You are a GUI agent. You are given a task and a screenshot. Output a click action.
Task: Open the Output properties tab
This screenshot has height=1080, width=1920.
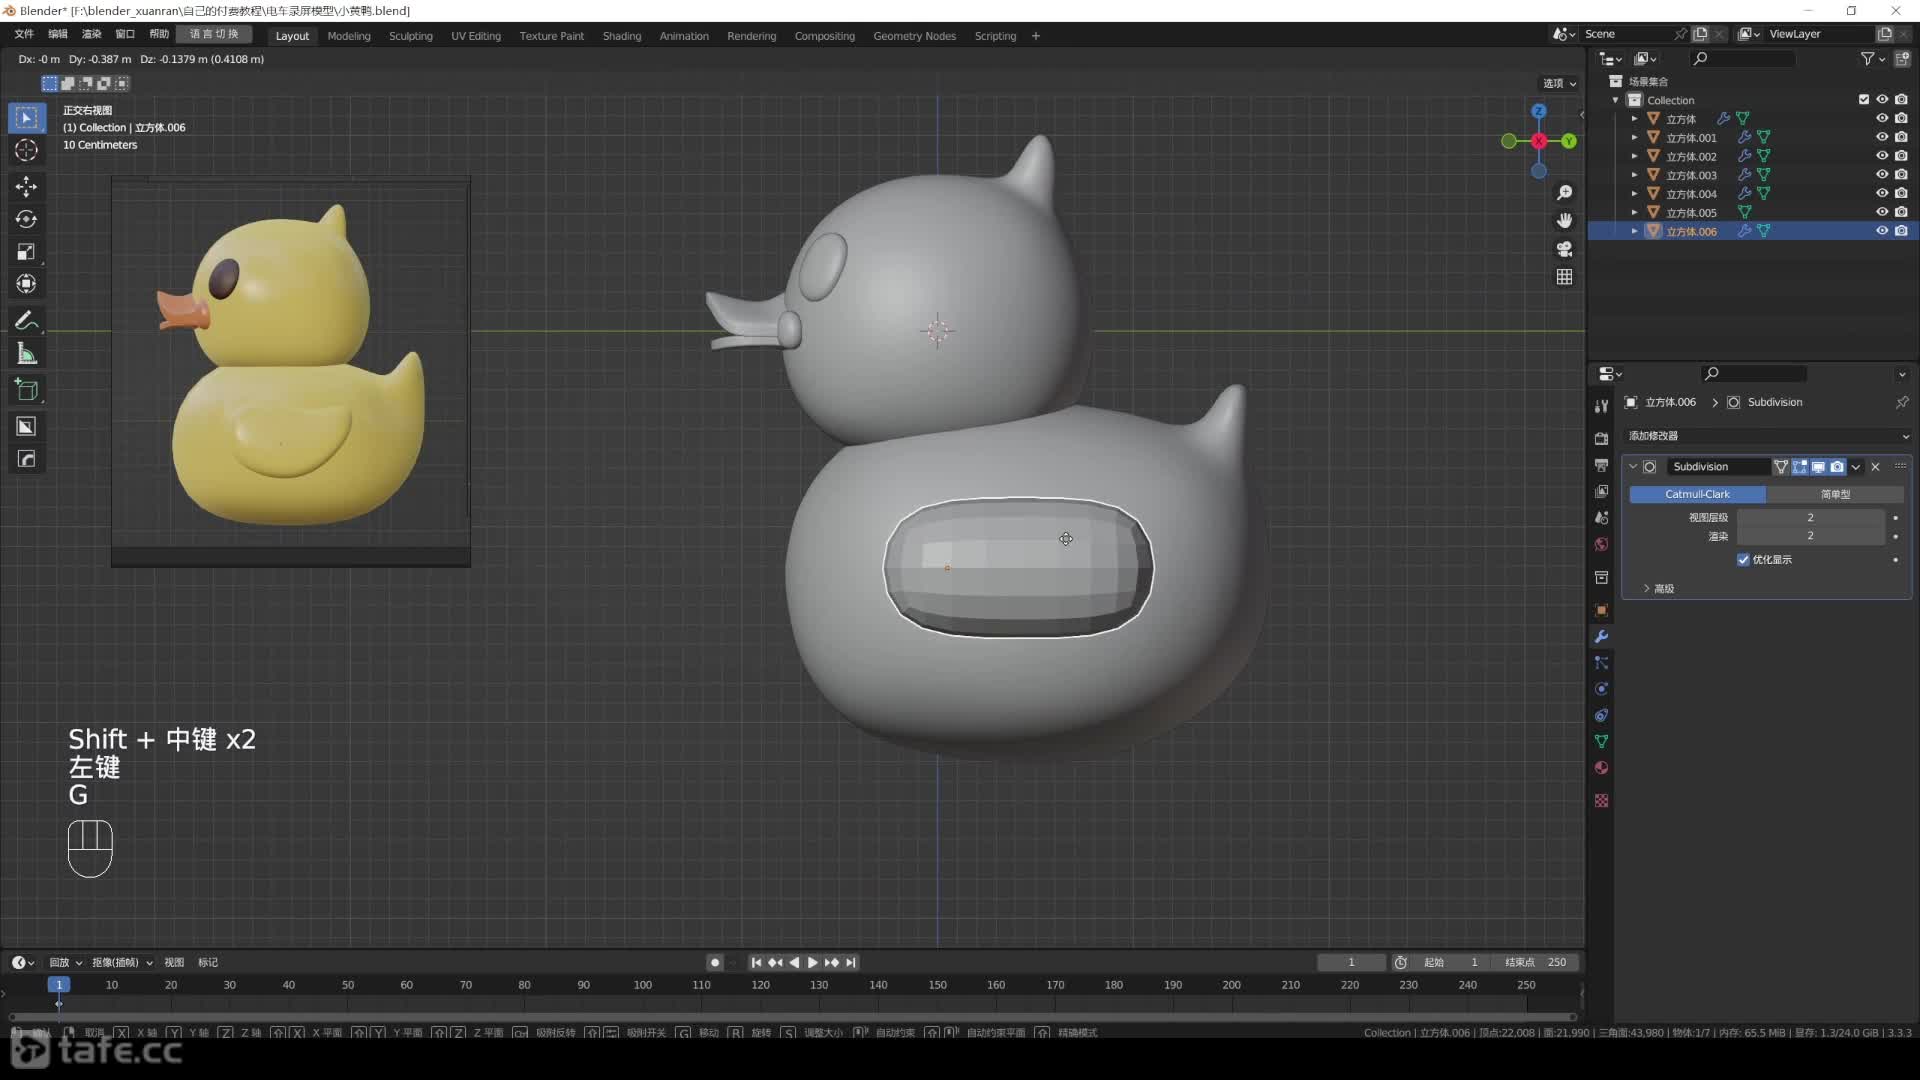[x=1601, y=466]
